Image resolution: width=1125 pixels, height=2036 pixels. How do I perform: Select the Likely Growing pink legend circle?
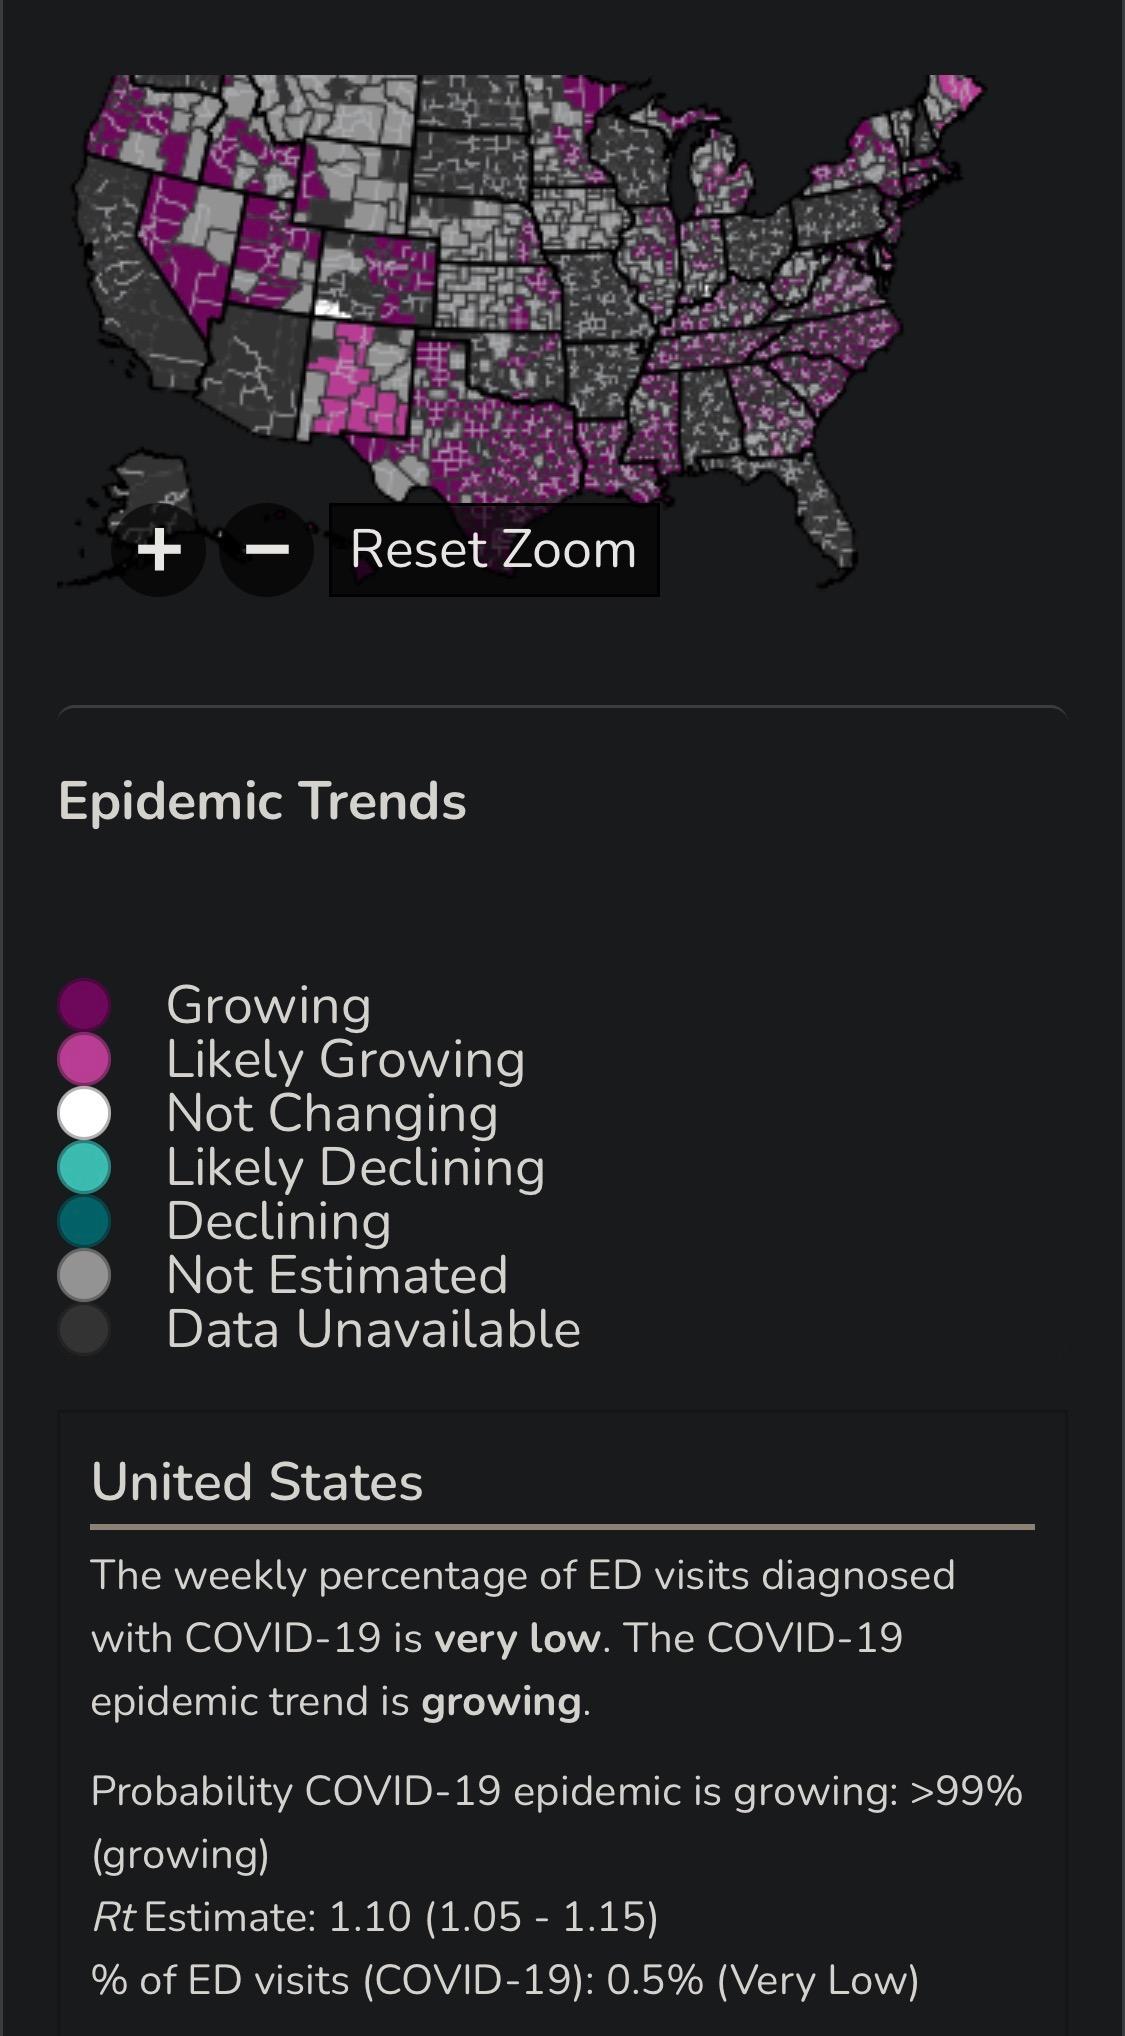point(84,1058)
